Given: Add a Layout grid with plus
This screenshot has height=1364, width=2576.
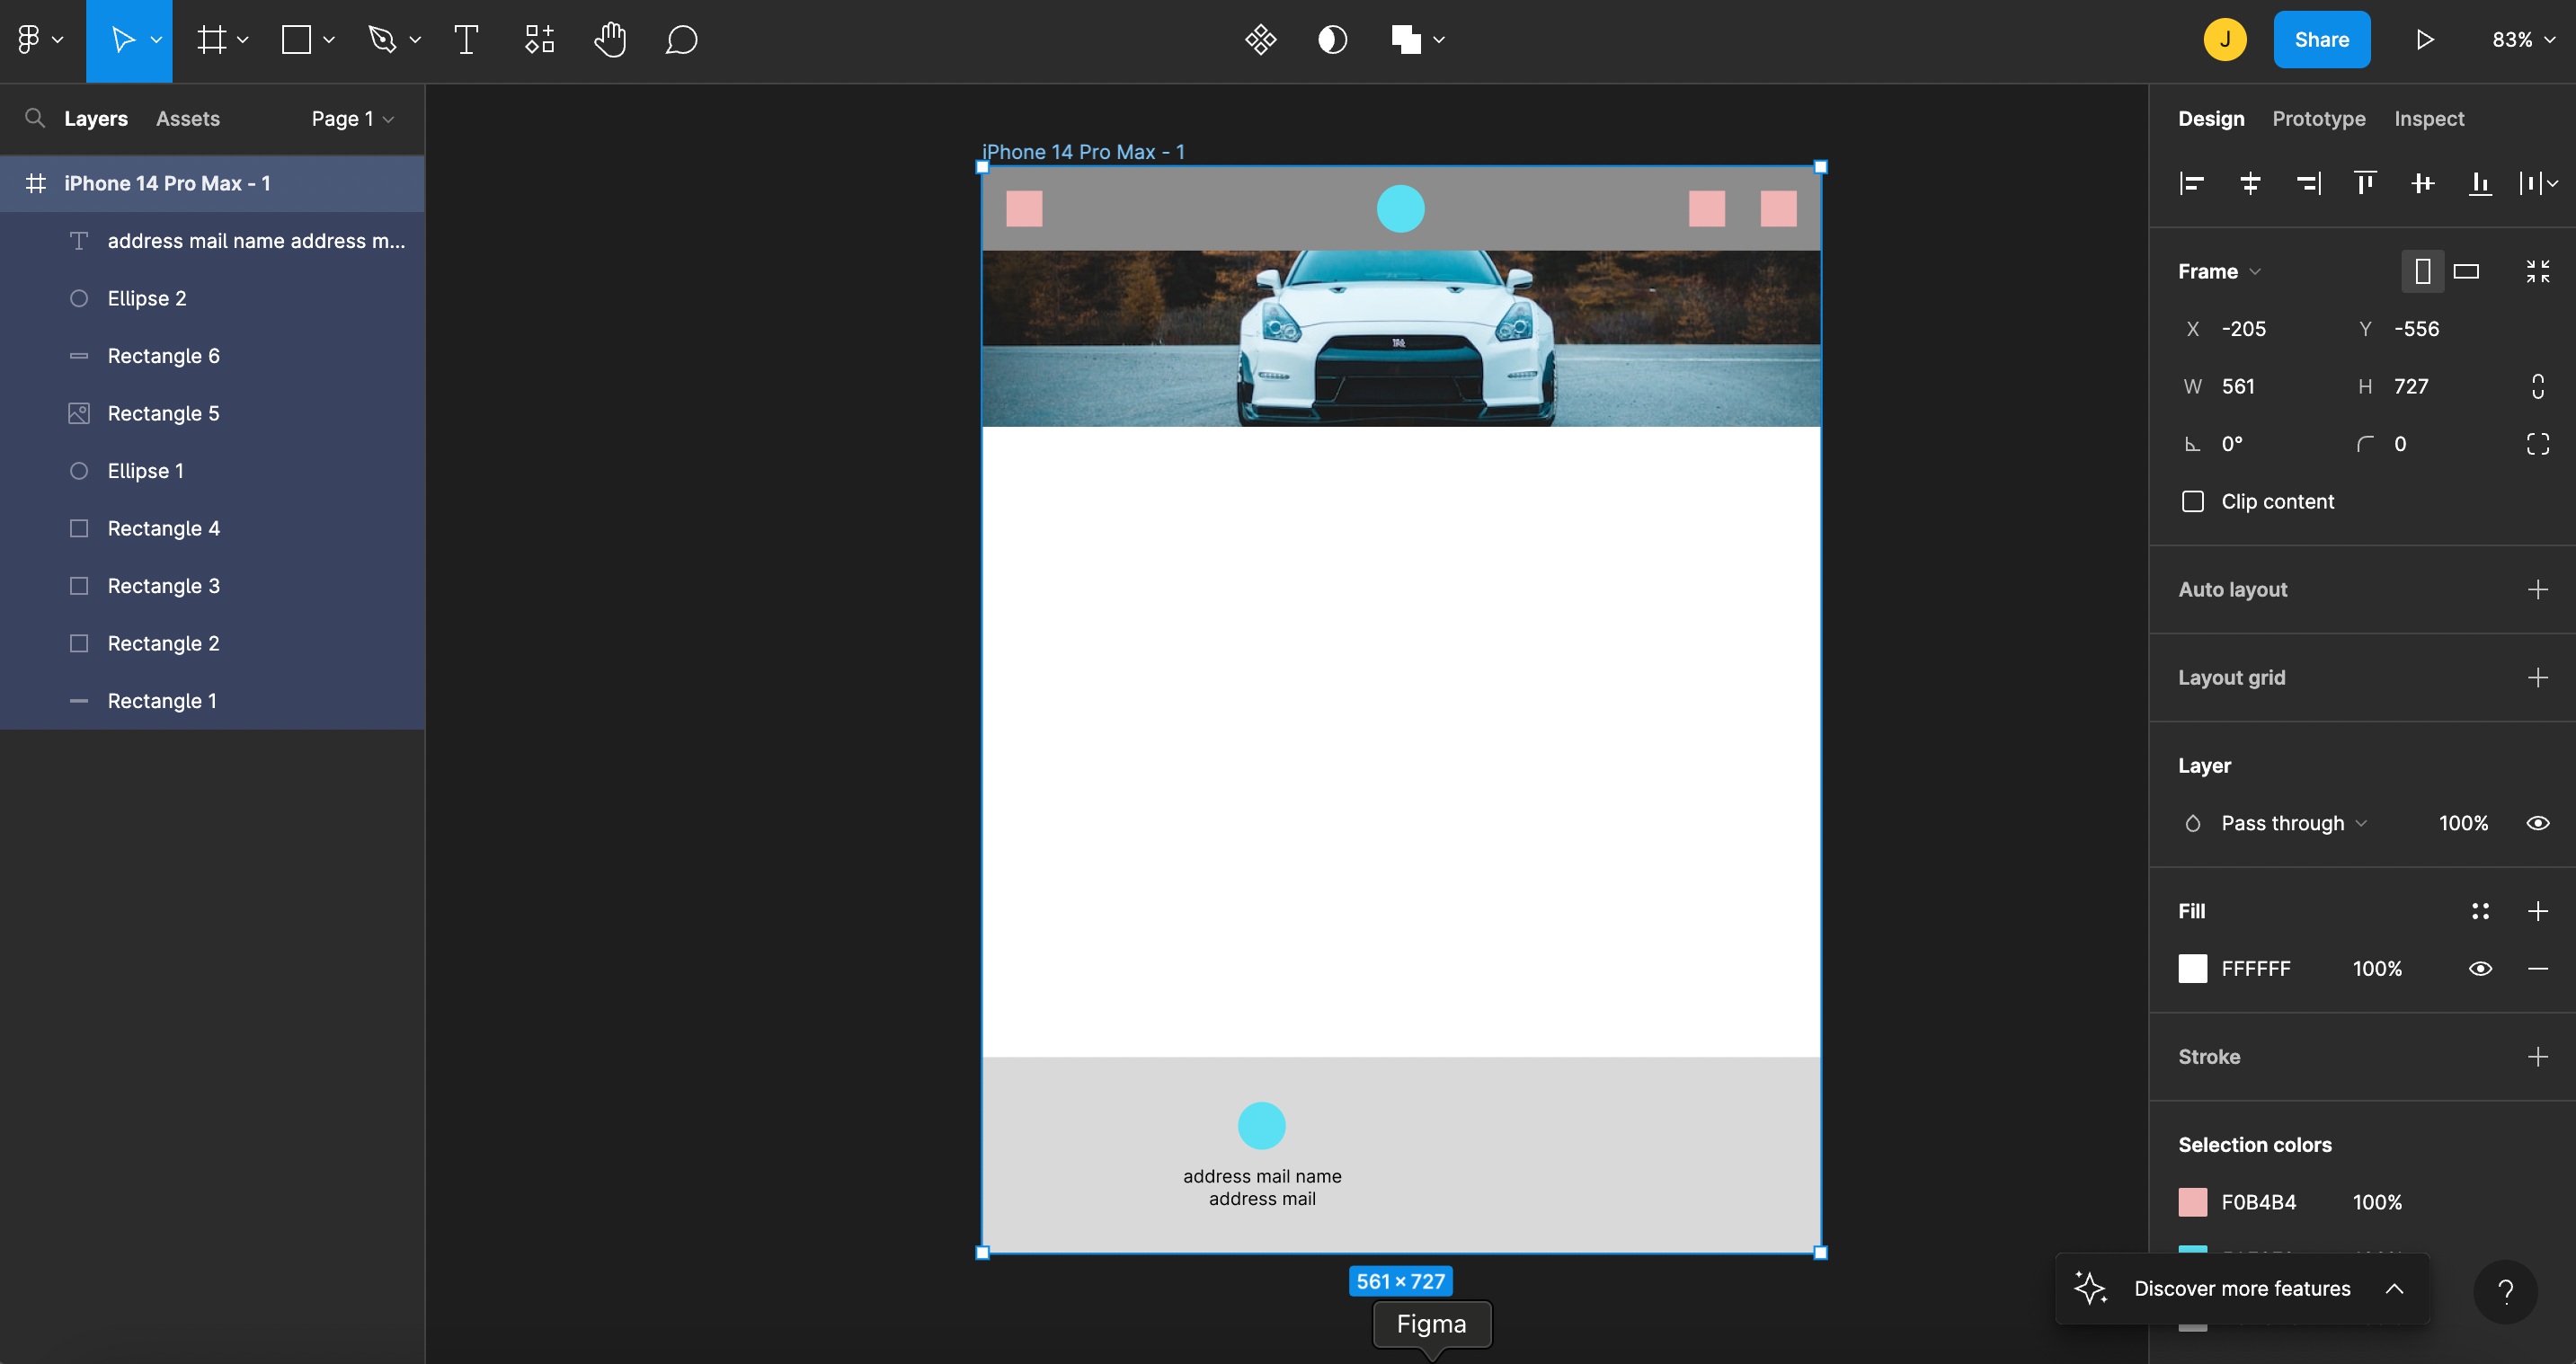Looking at the screenshot, I should (x=2538, y=677).
